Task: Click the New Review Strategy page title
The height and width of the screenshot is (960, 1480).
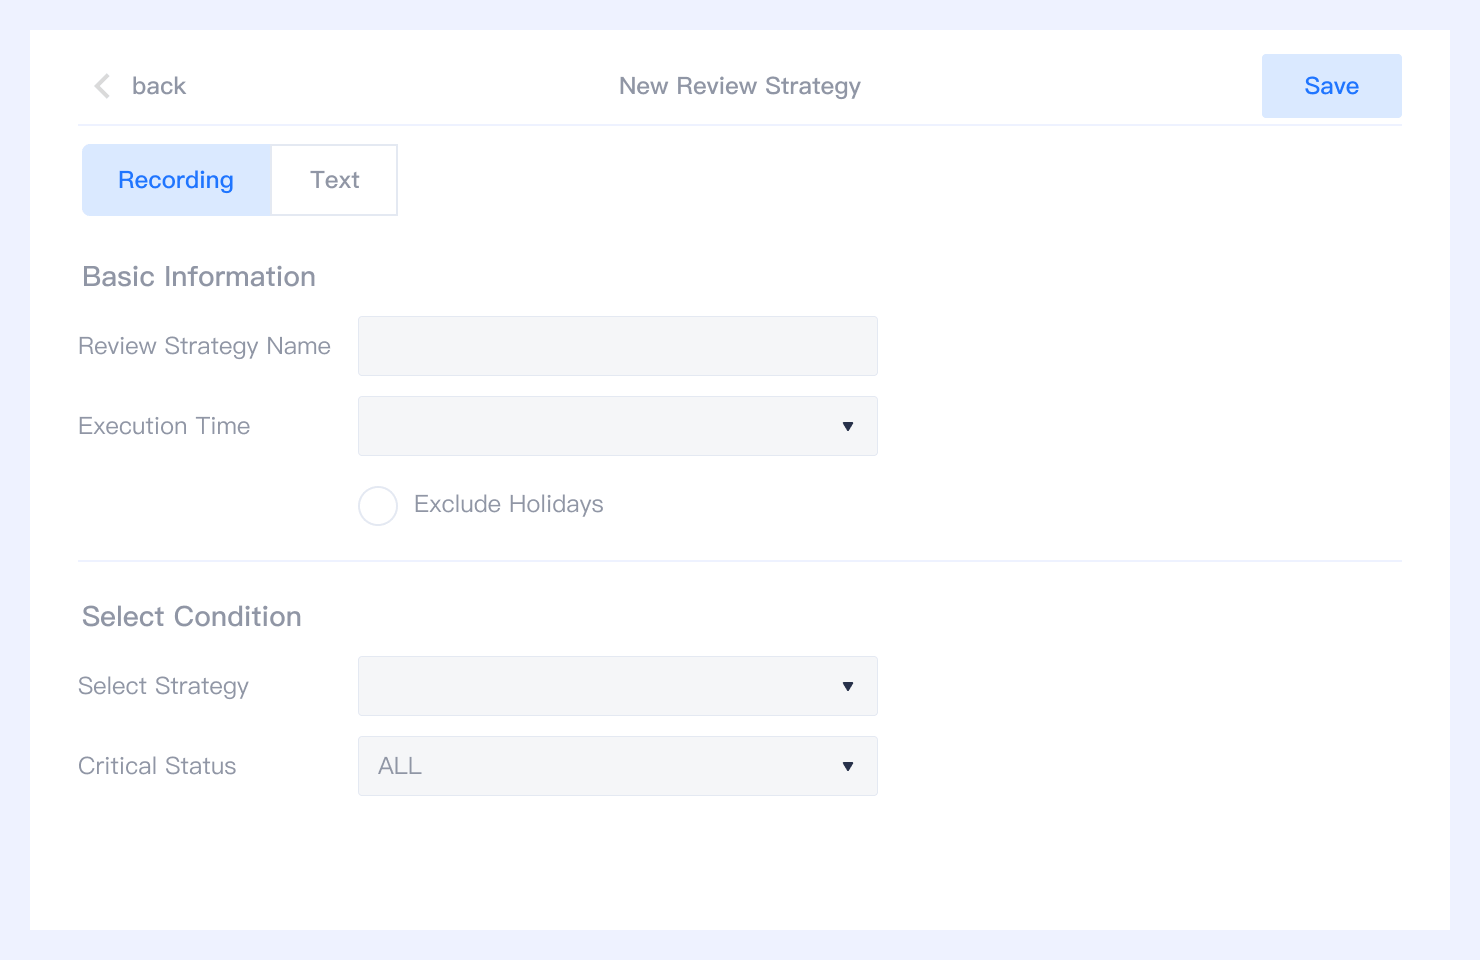Action: click(x=739, y=86)
